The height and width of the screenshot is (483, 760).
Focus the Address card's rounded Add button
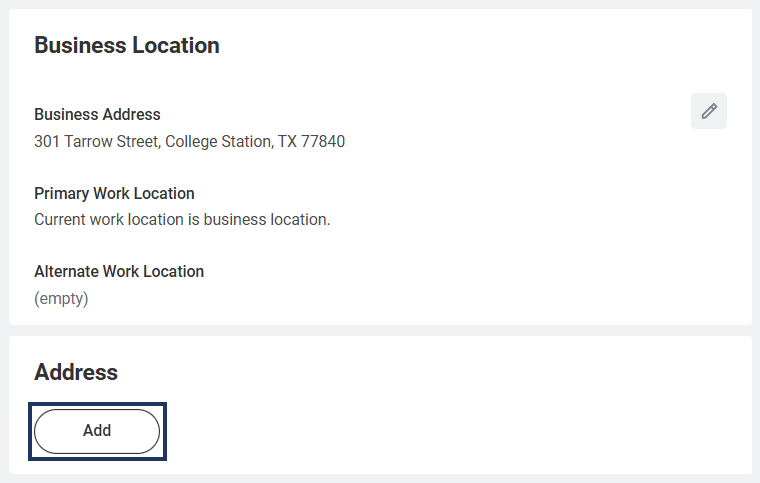pos(97,431)
